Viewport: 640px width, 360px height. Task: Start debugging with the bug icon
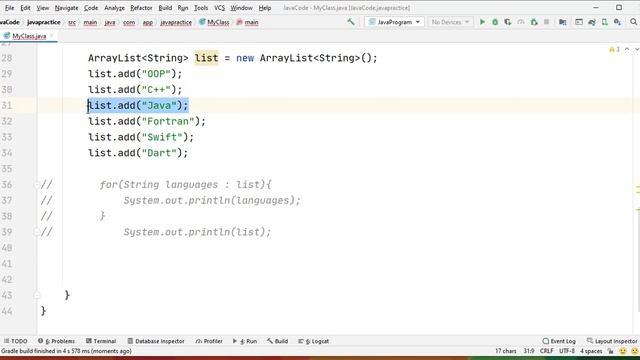pos(495,22)
